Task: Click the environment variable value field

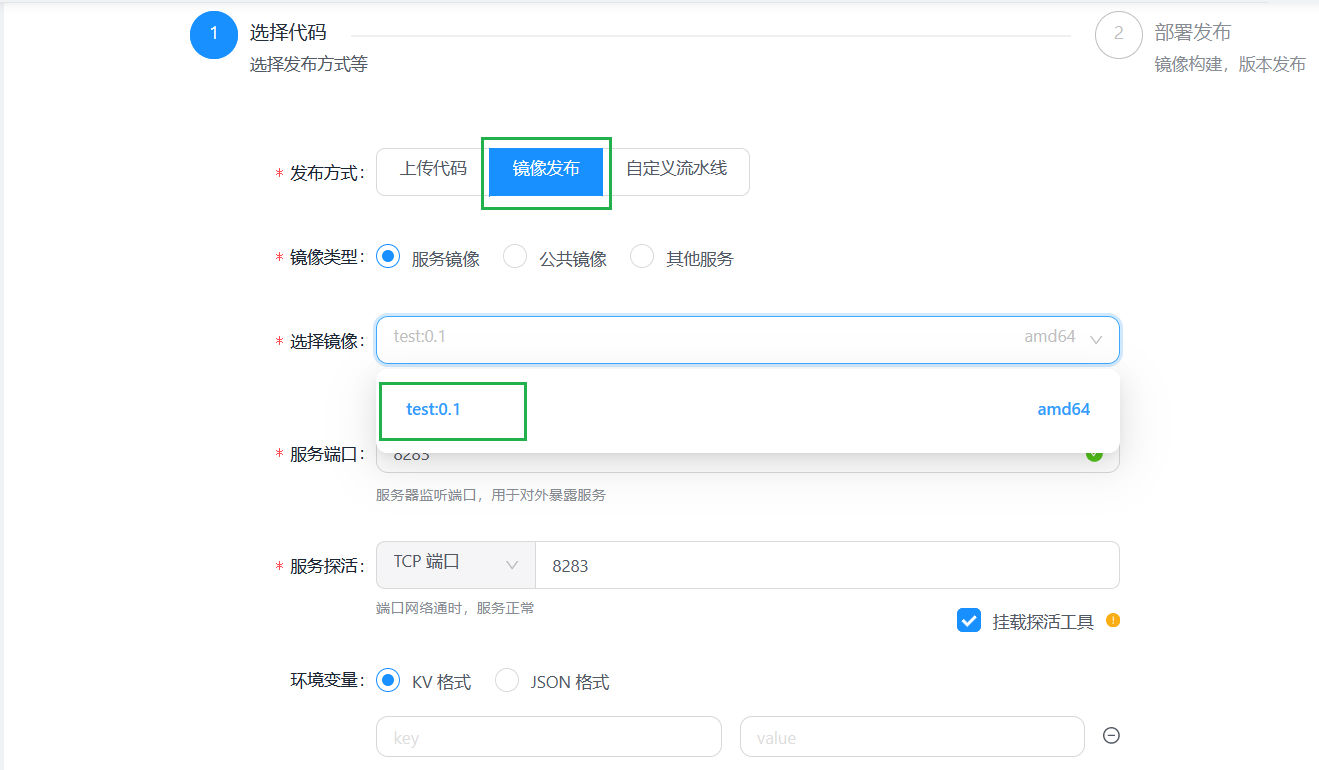Action: [911, 737]
